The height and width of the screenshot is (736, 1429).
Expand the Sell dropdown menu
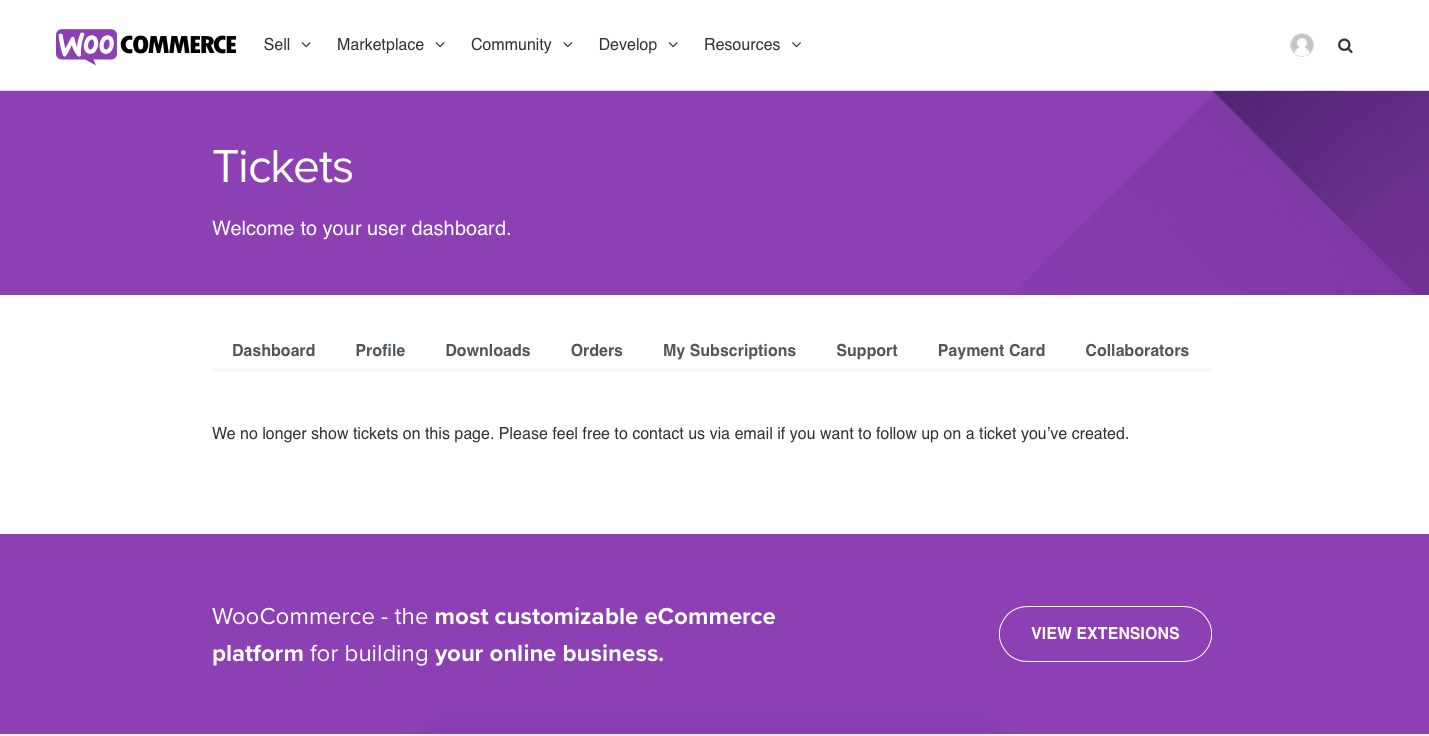[287, 45]
